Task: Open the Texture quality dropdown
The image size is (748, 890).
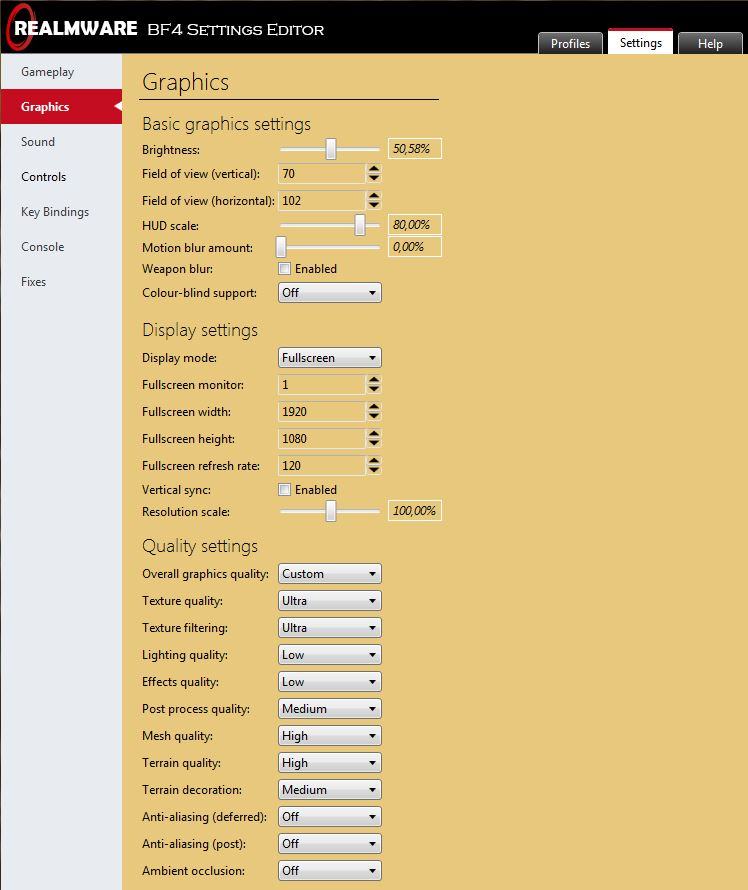Action: pyautogui.click(x=330, y=601)
